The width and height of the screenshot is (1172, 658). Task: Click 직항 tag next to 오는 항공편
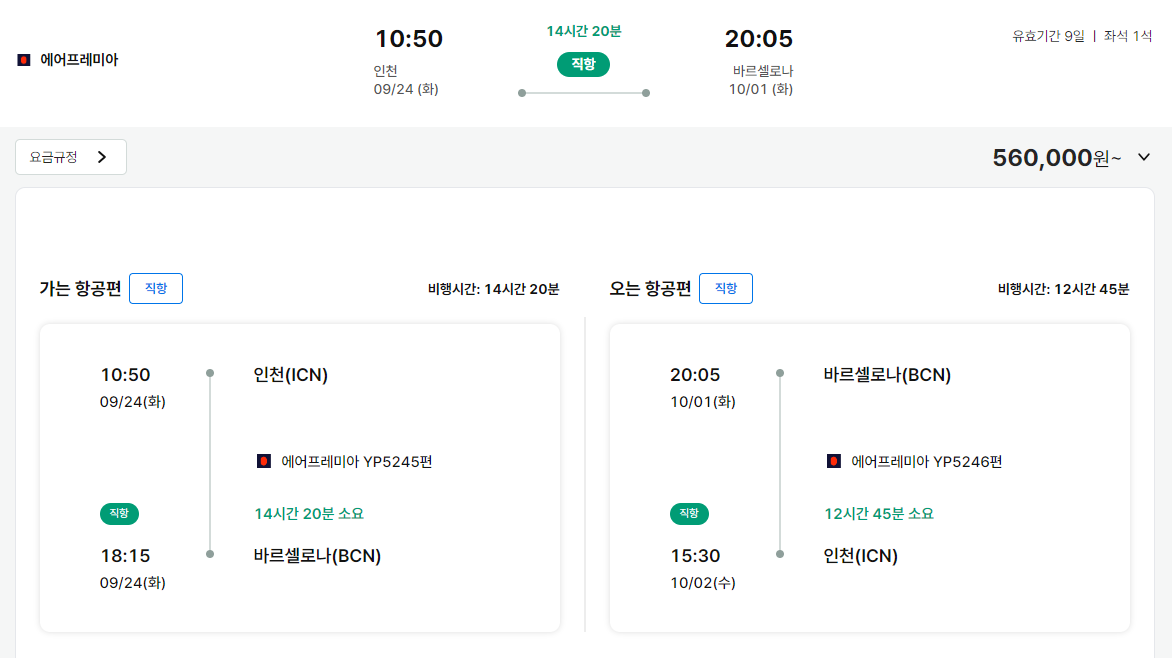(726, 289)
